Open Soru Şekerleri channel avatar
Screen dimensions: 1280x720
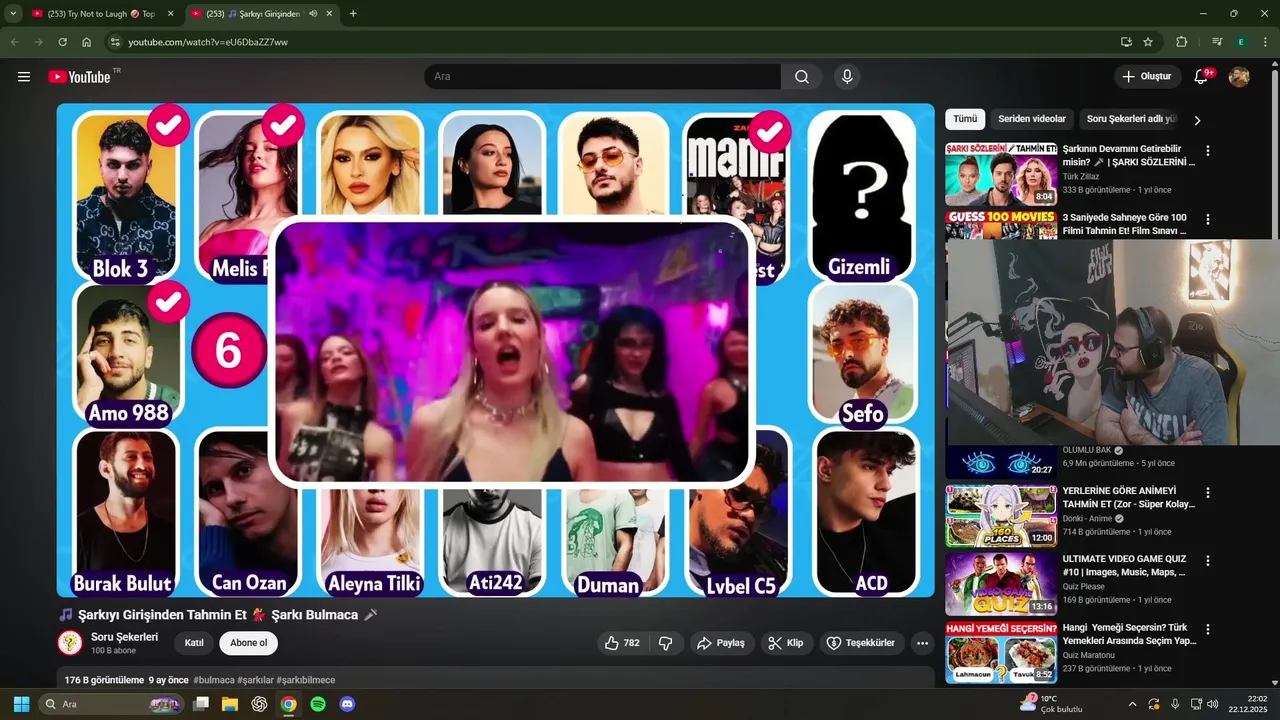70,643
